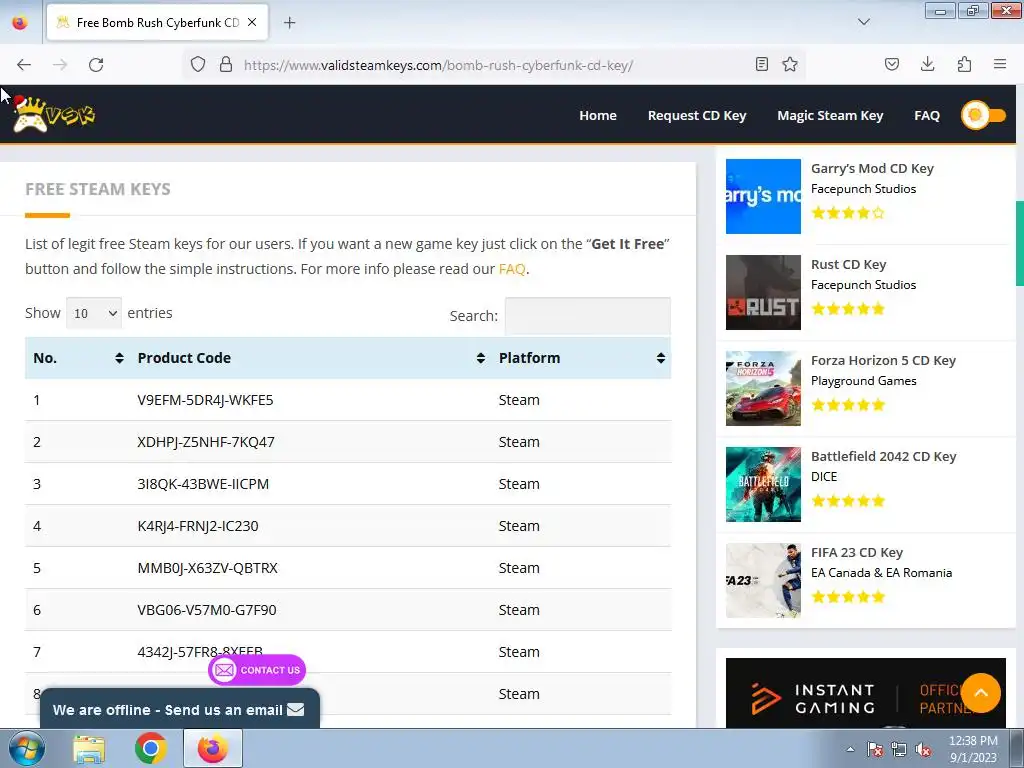Show hidden system tray icons

click(850, 749)
